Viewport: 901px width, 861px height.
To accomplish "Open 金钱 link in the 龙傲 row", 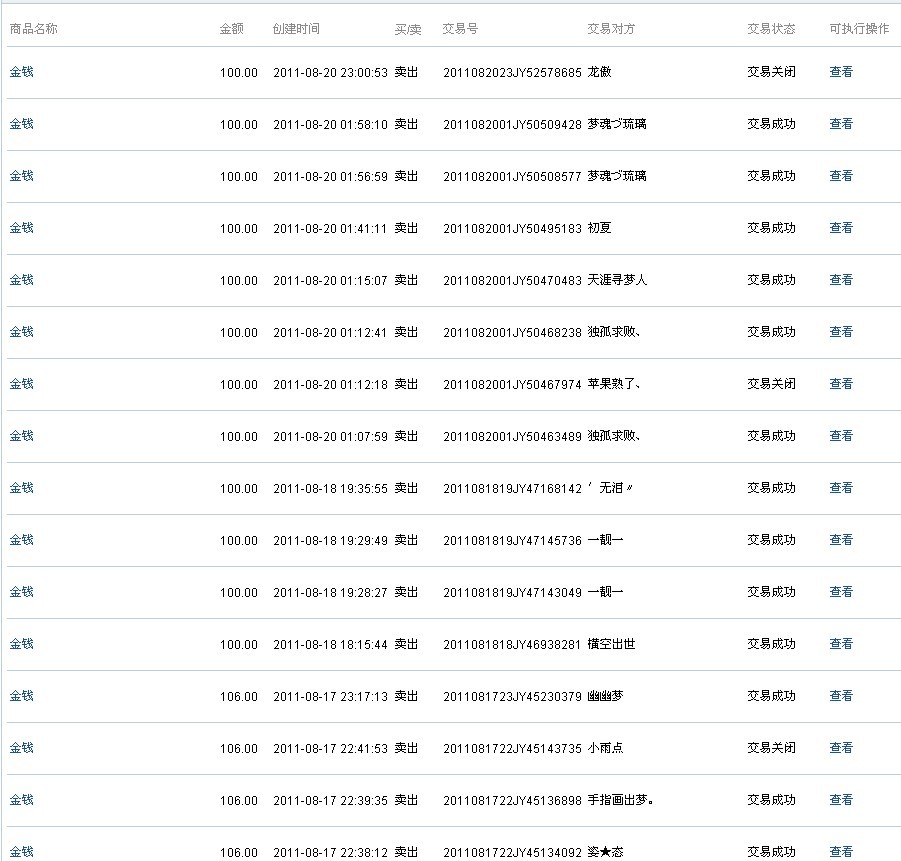I will coord(21,72).
